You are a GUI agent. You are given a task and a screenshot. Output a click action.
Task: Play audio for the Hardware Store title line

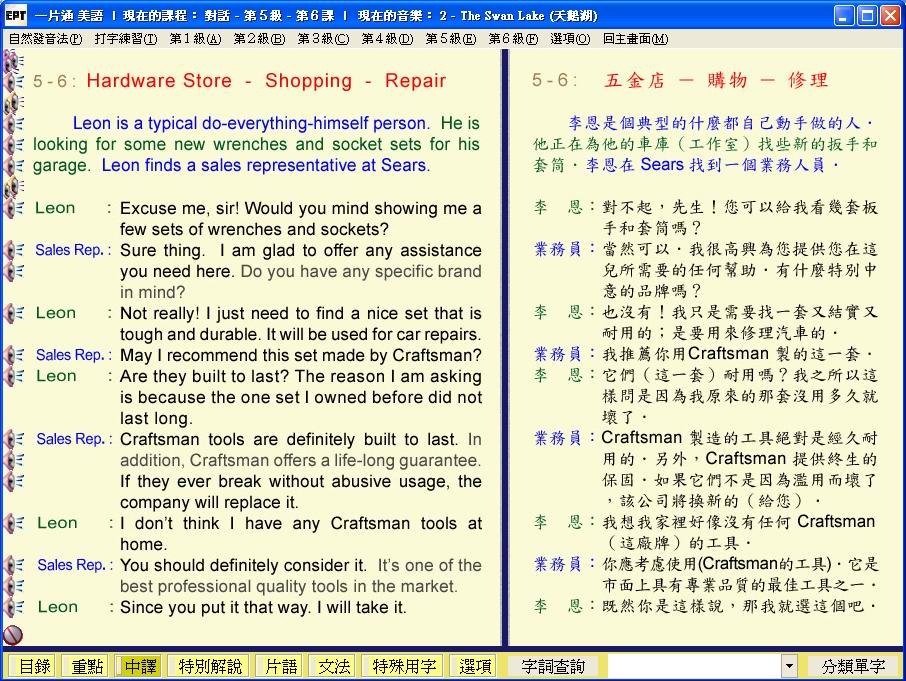(14, 82)
